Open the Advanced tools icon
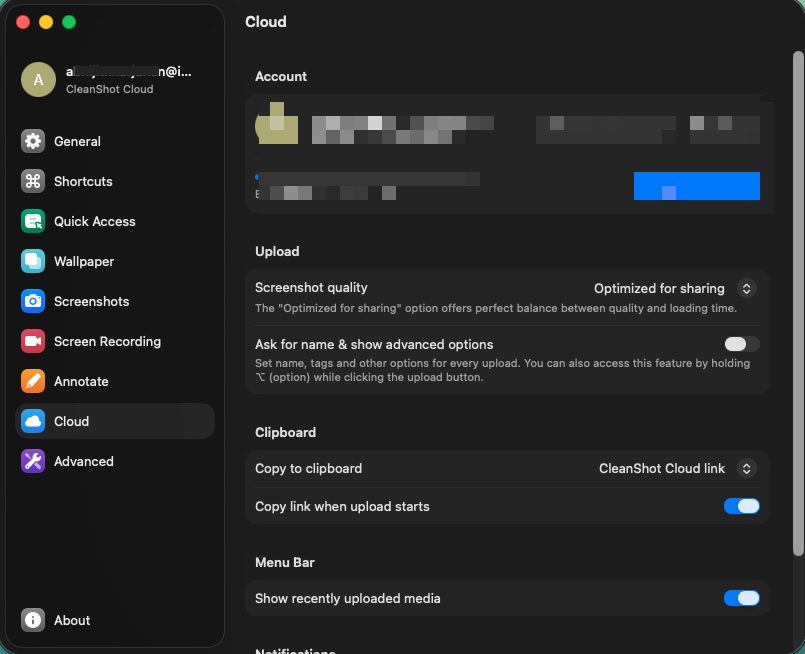The width and height of the screenshot is (805, 654). [x=33, y=461]
